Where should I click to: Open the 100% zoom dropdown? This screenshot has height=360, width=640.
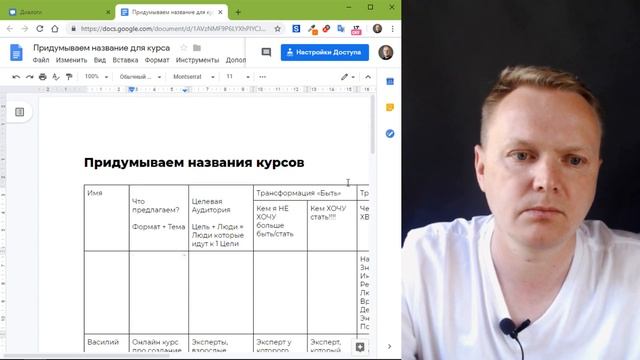click(x=96, y=77)
